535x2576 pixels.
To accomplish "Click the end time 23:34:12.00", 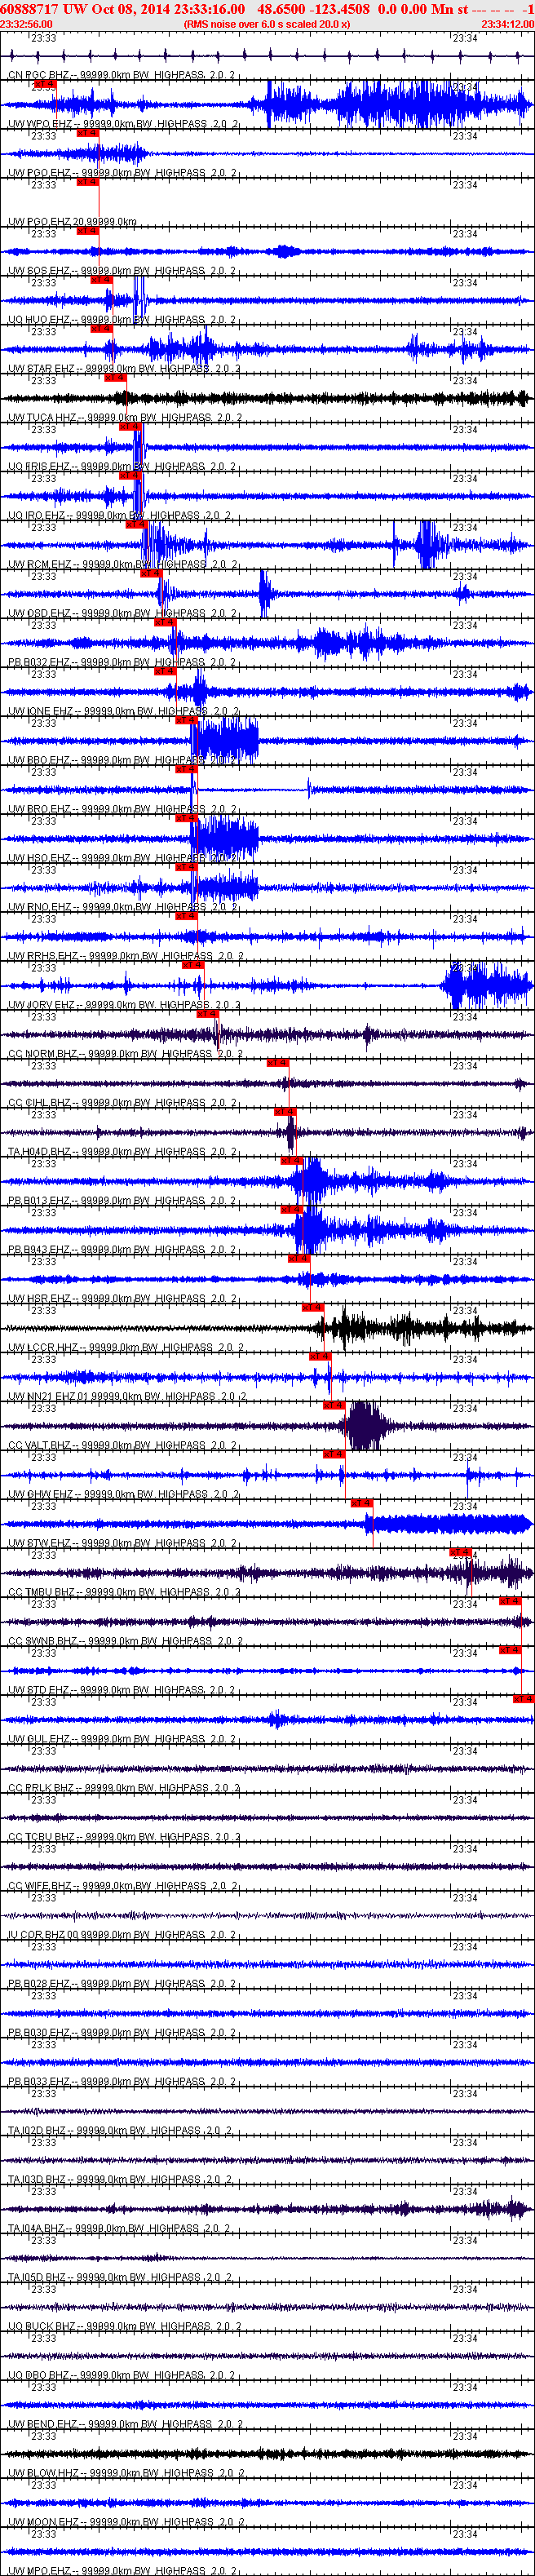I will 507,24.
